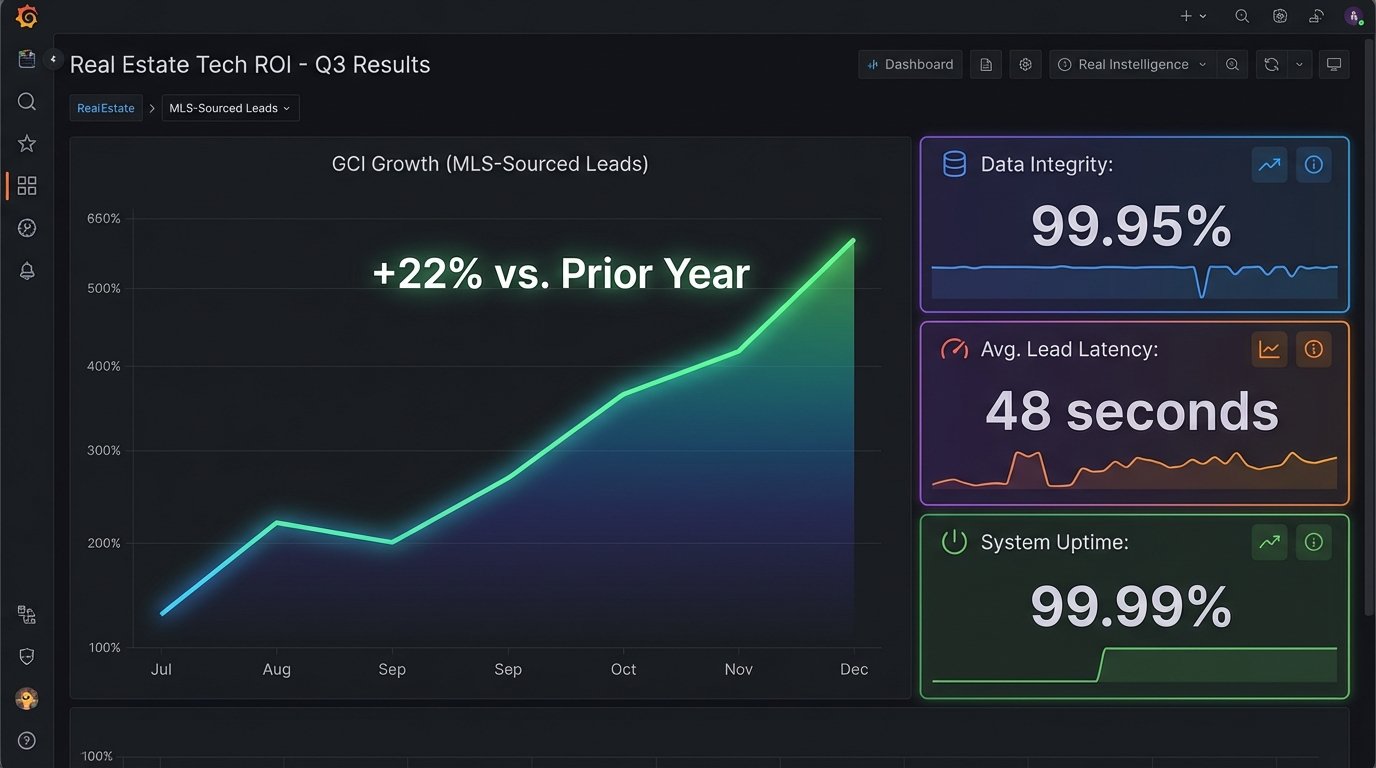Open the Real Intelligence time range picker

1133,64
